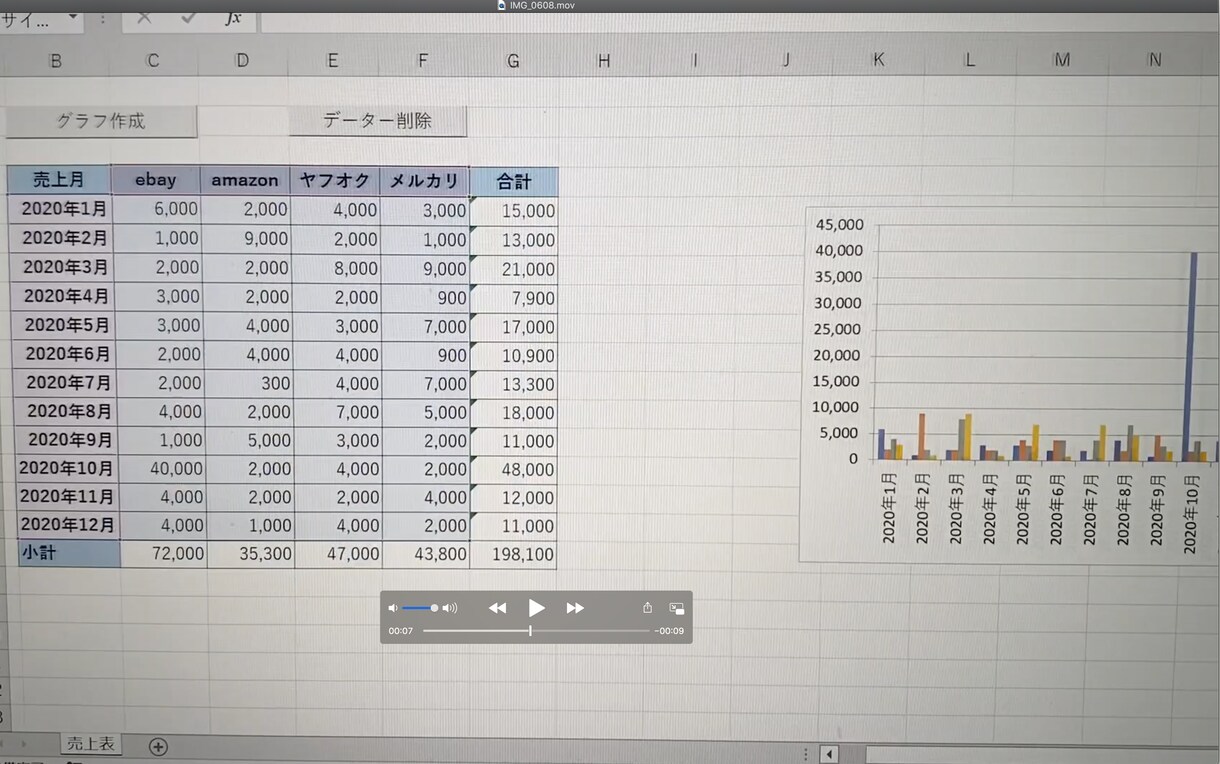Click the formula bar cancel X icon

point(145,18)
